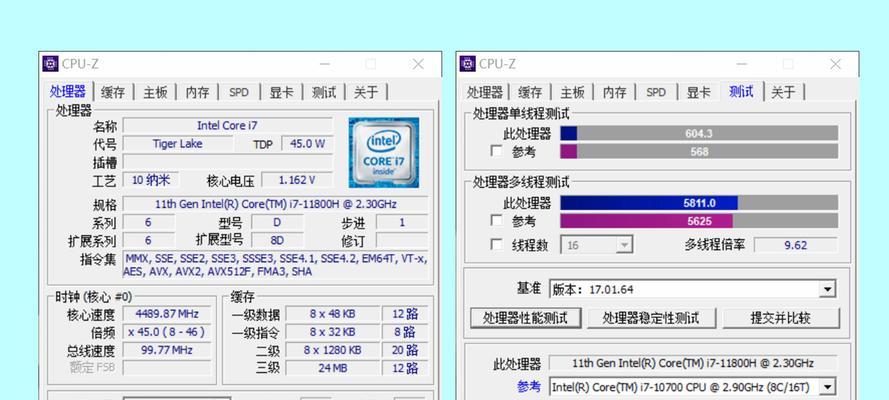This screenshot has width=889, height=400.
Task: Click single-thread reference bar showing 568
Action: 699,151
